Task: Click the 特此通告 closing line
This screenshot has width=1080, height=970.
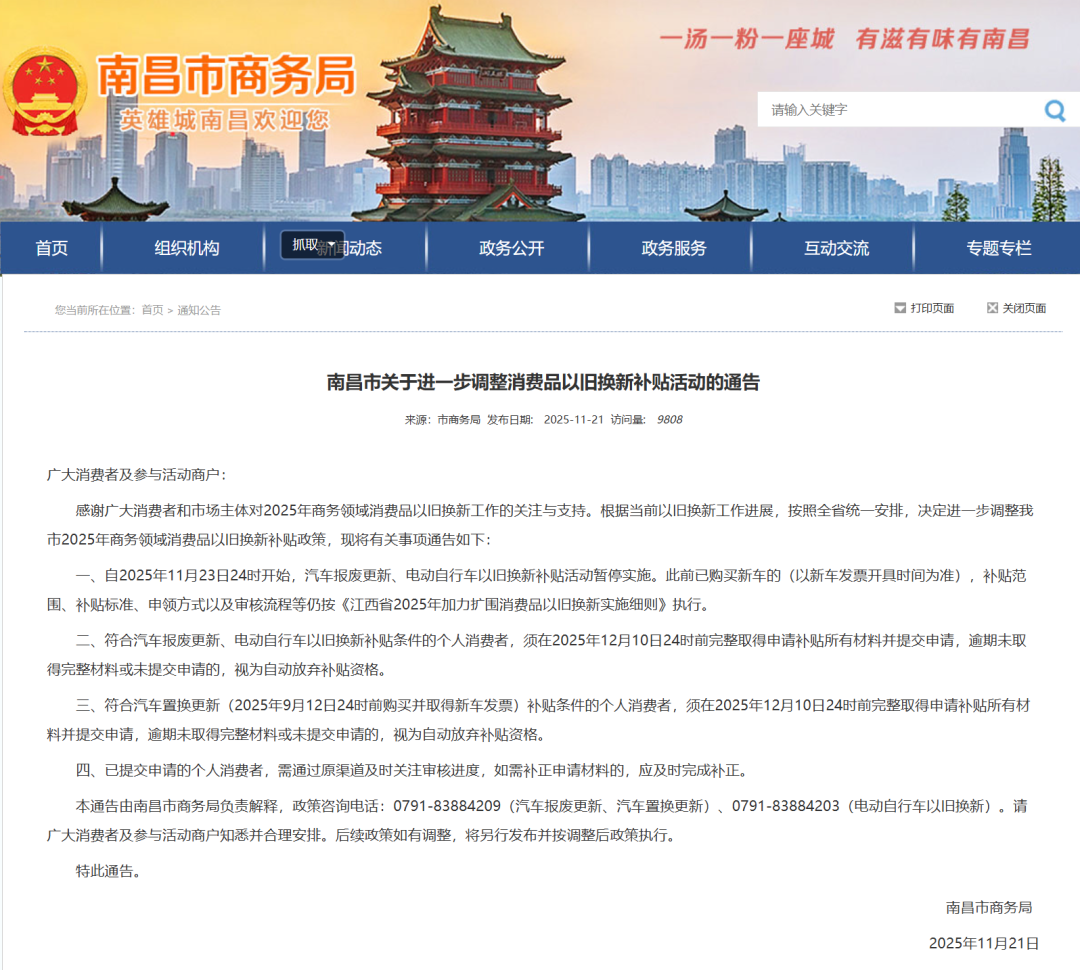Action: click(108, 871)
